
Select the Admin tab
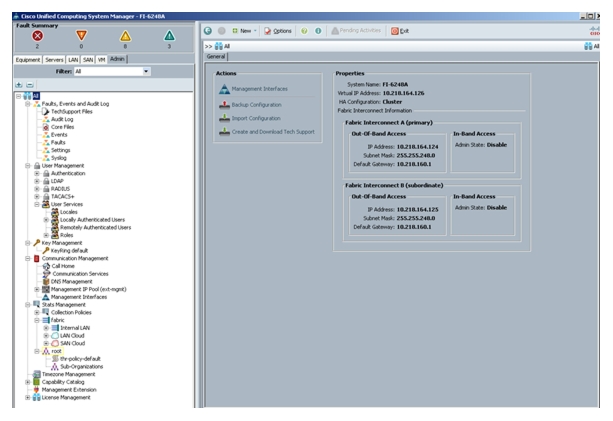[x=117, y=59]
